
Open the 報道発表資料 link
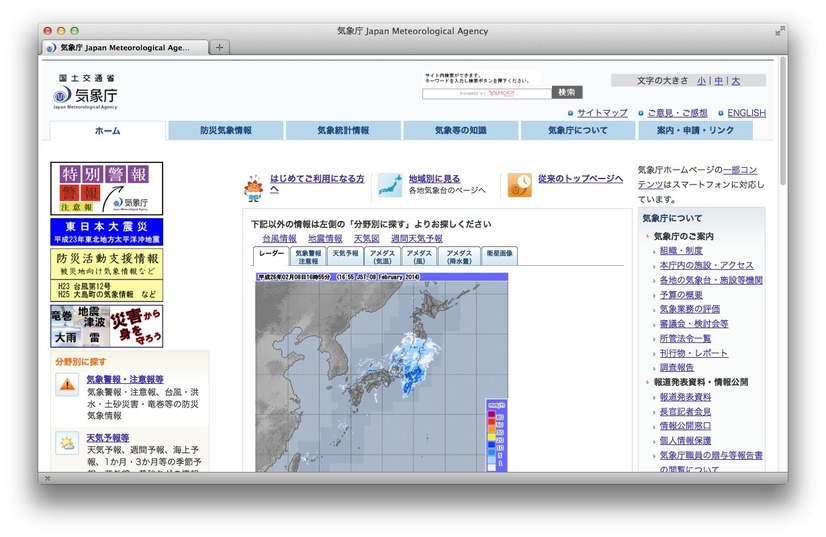point(685,397)
